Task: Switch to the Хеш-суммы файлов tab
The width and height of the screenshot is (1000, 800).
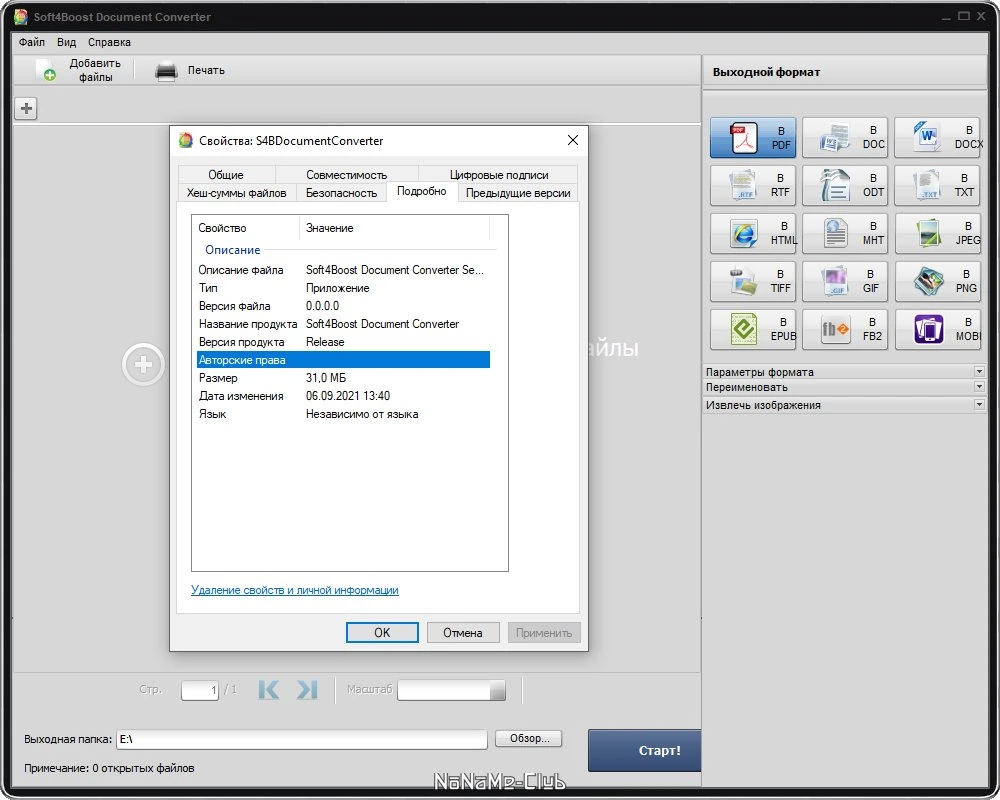Action: tap(237, 193)
